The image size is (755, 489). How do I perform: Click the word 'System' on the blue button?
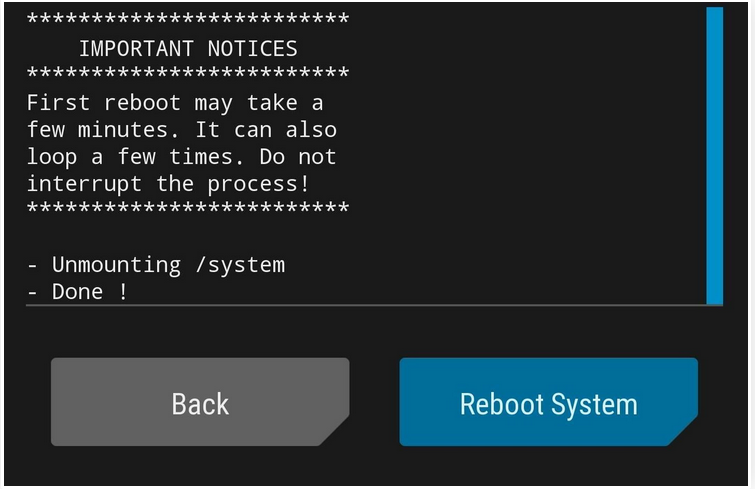point(594,405)
